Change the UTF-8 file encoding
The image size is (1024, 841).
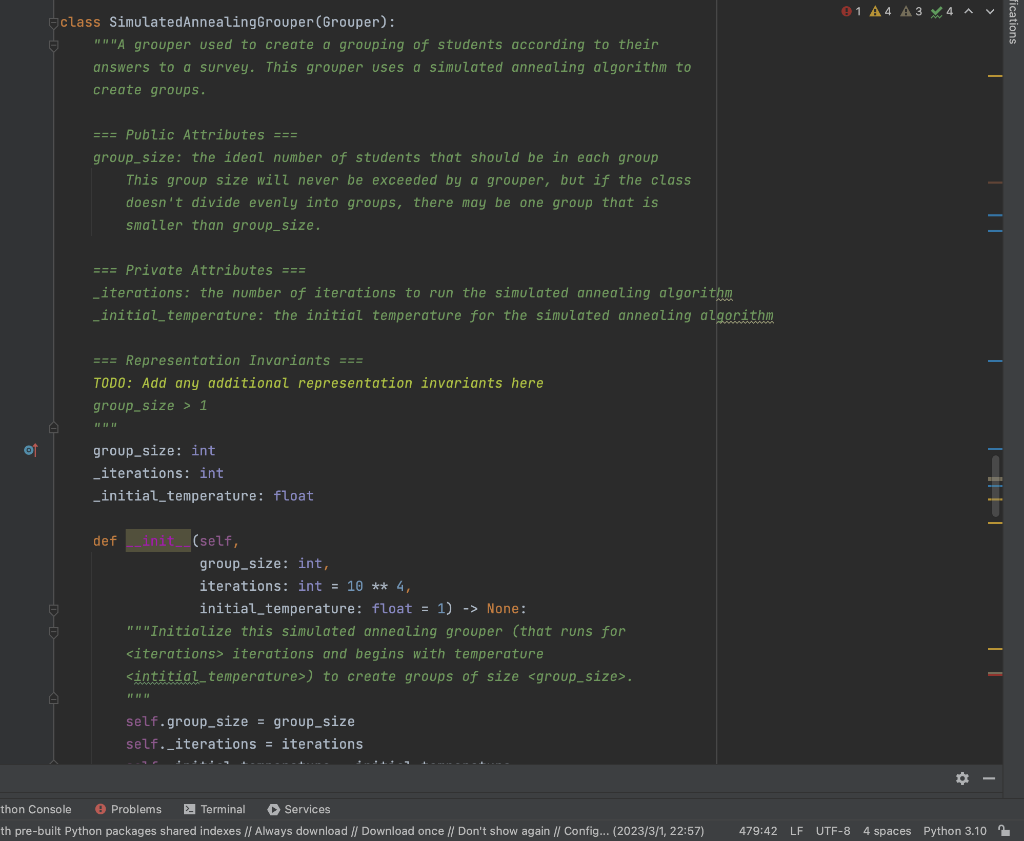pos(833,831)
